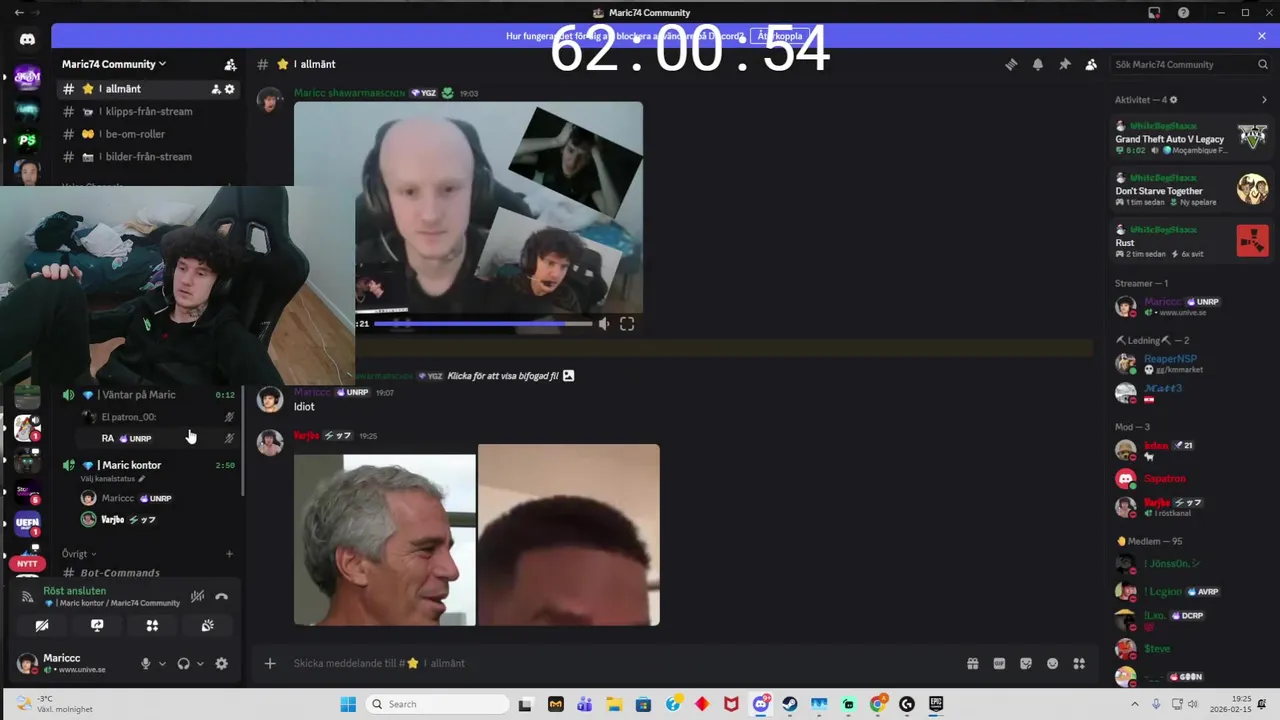Image resolution: width=1280 pixels, height=720 pixels.
Task: Open Windows Start menu
Action: pyautogui.click(x=348, y=704)
